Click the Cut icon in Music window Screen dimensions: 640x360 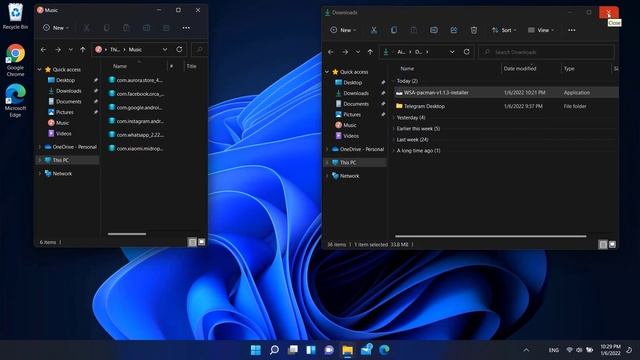[87, 28]
